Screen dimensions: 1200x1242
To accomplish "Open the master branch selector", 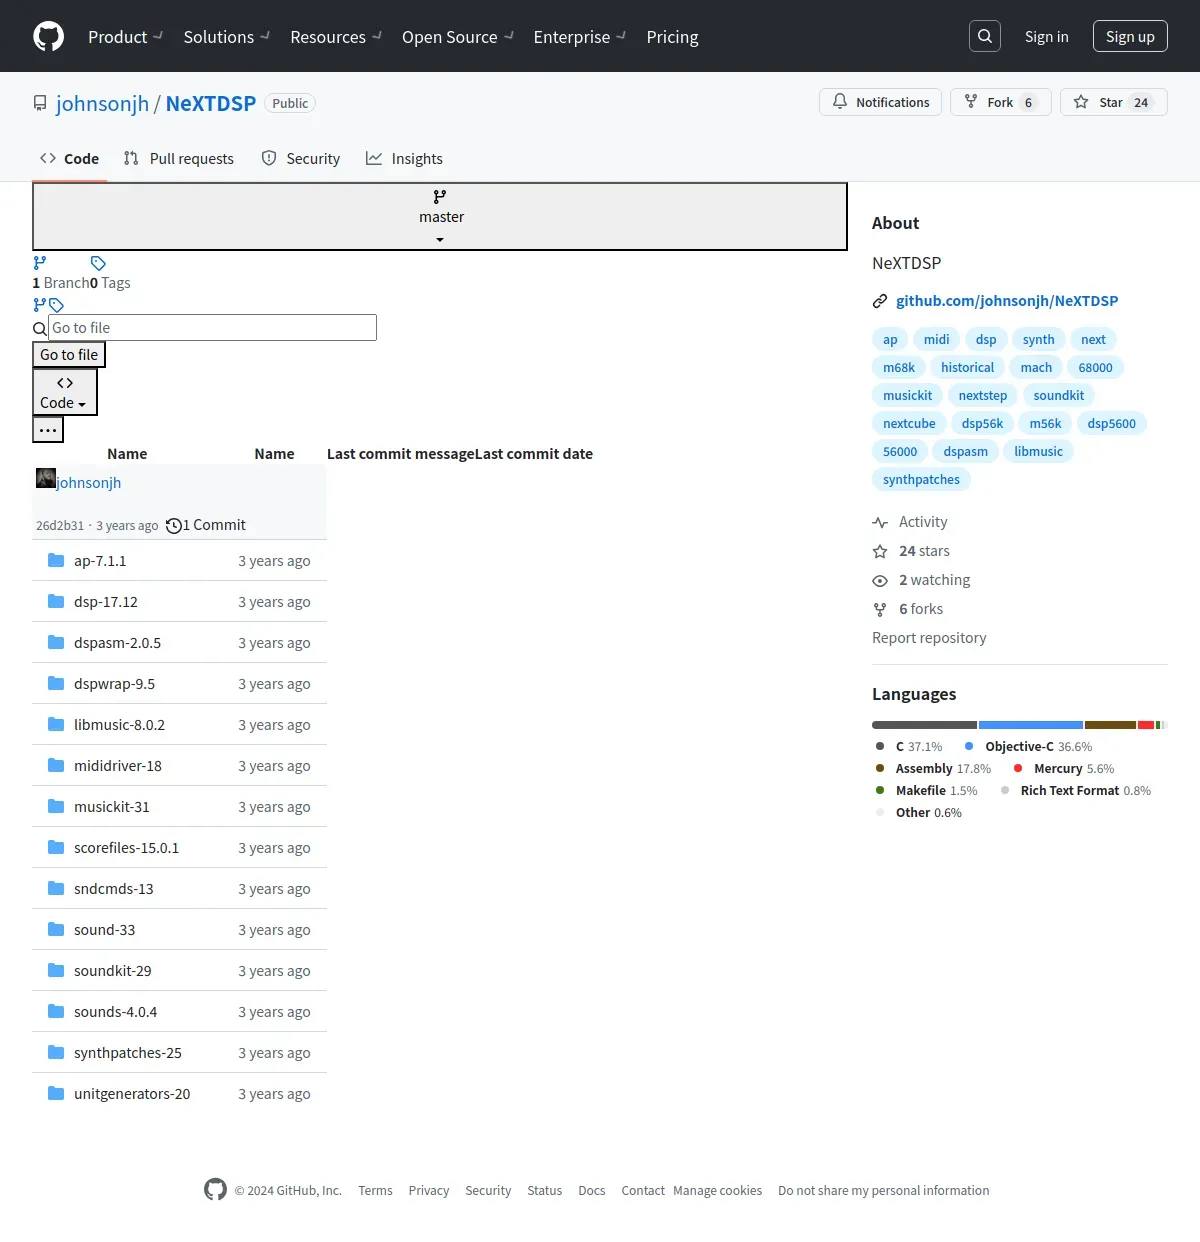I will pos(440,216).
